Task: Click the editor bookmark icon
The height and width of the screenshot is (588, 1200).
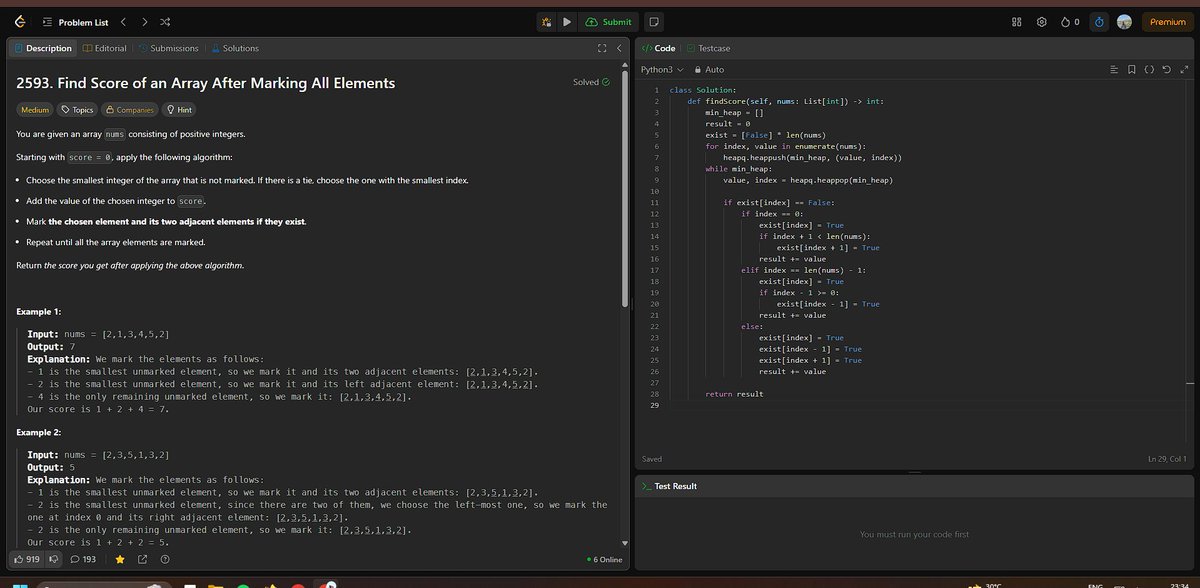Action: [1131, 70]
